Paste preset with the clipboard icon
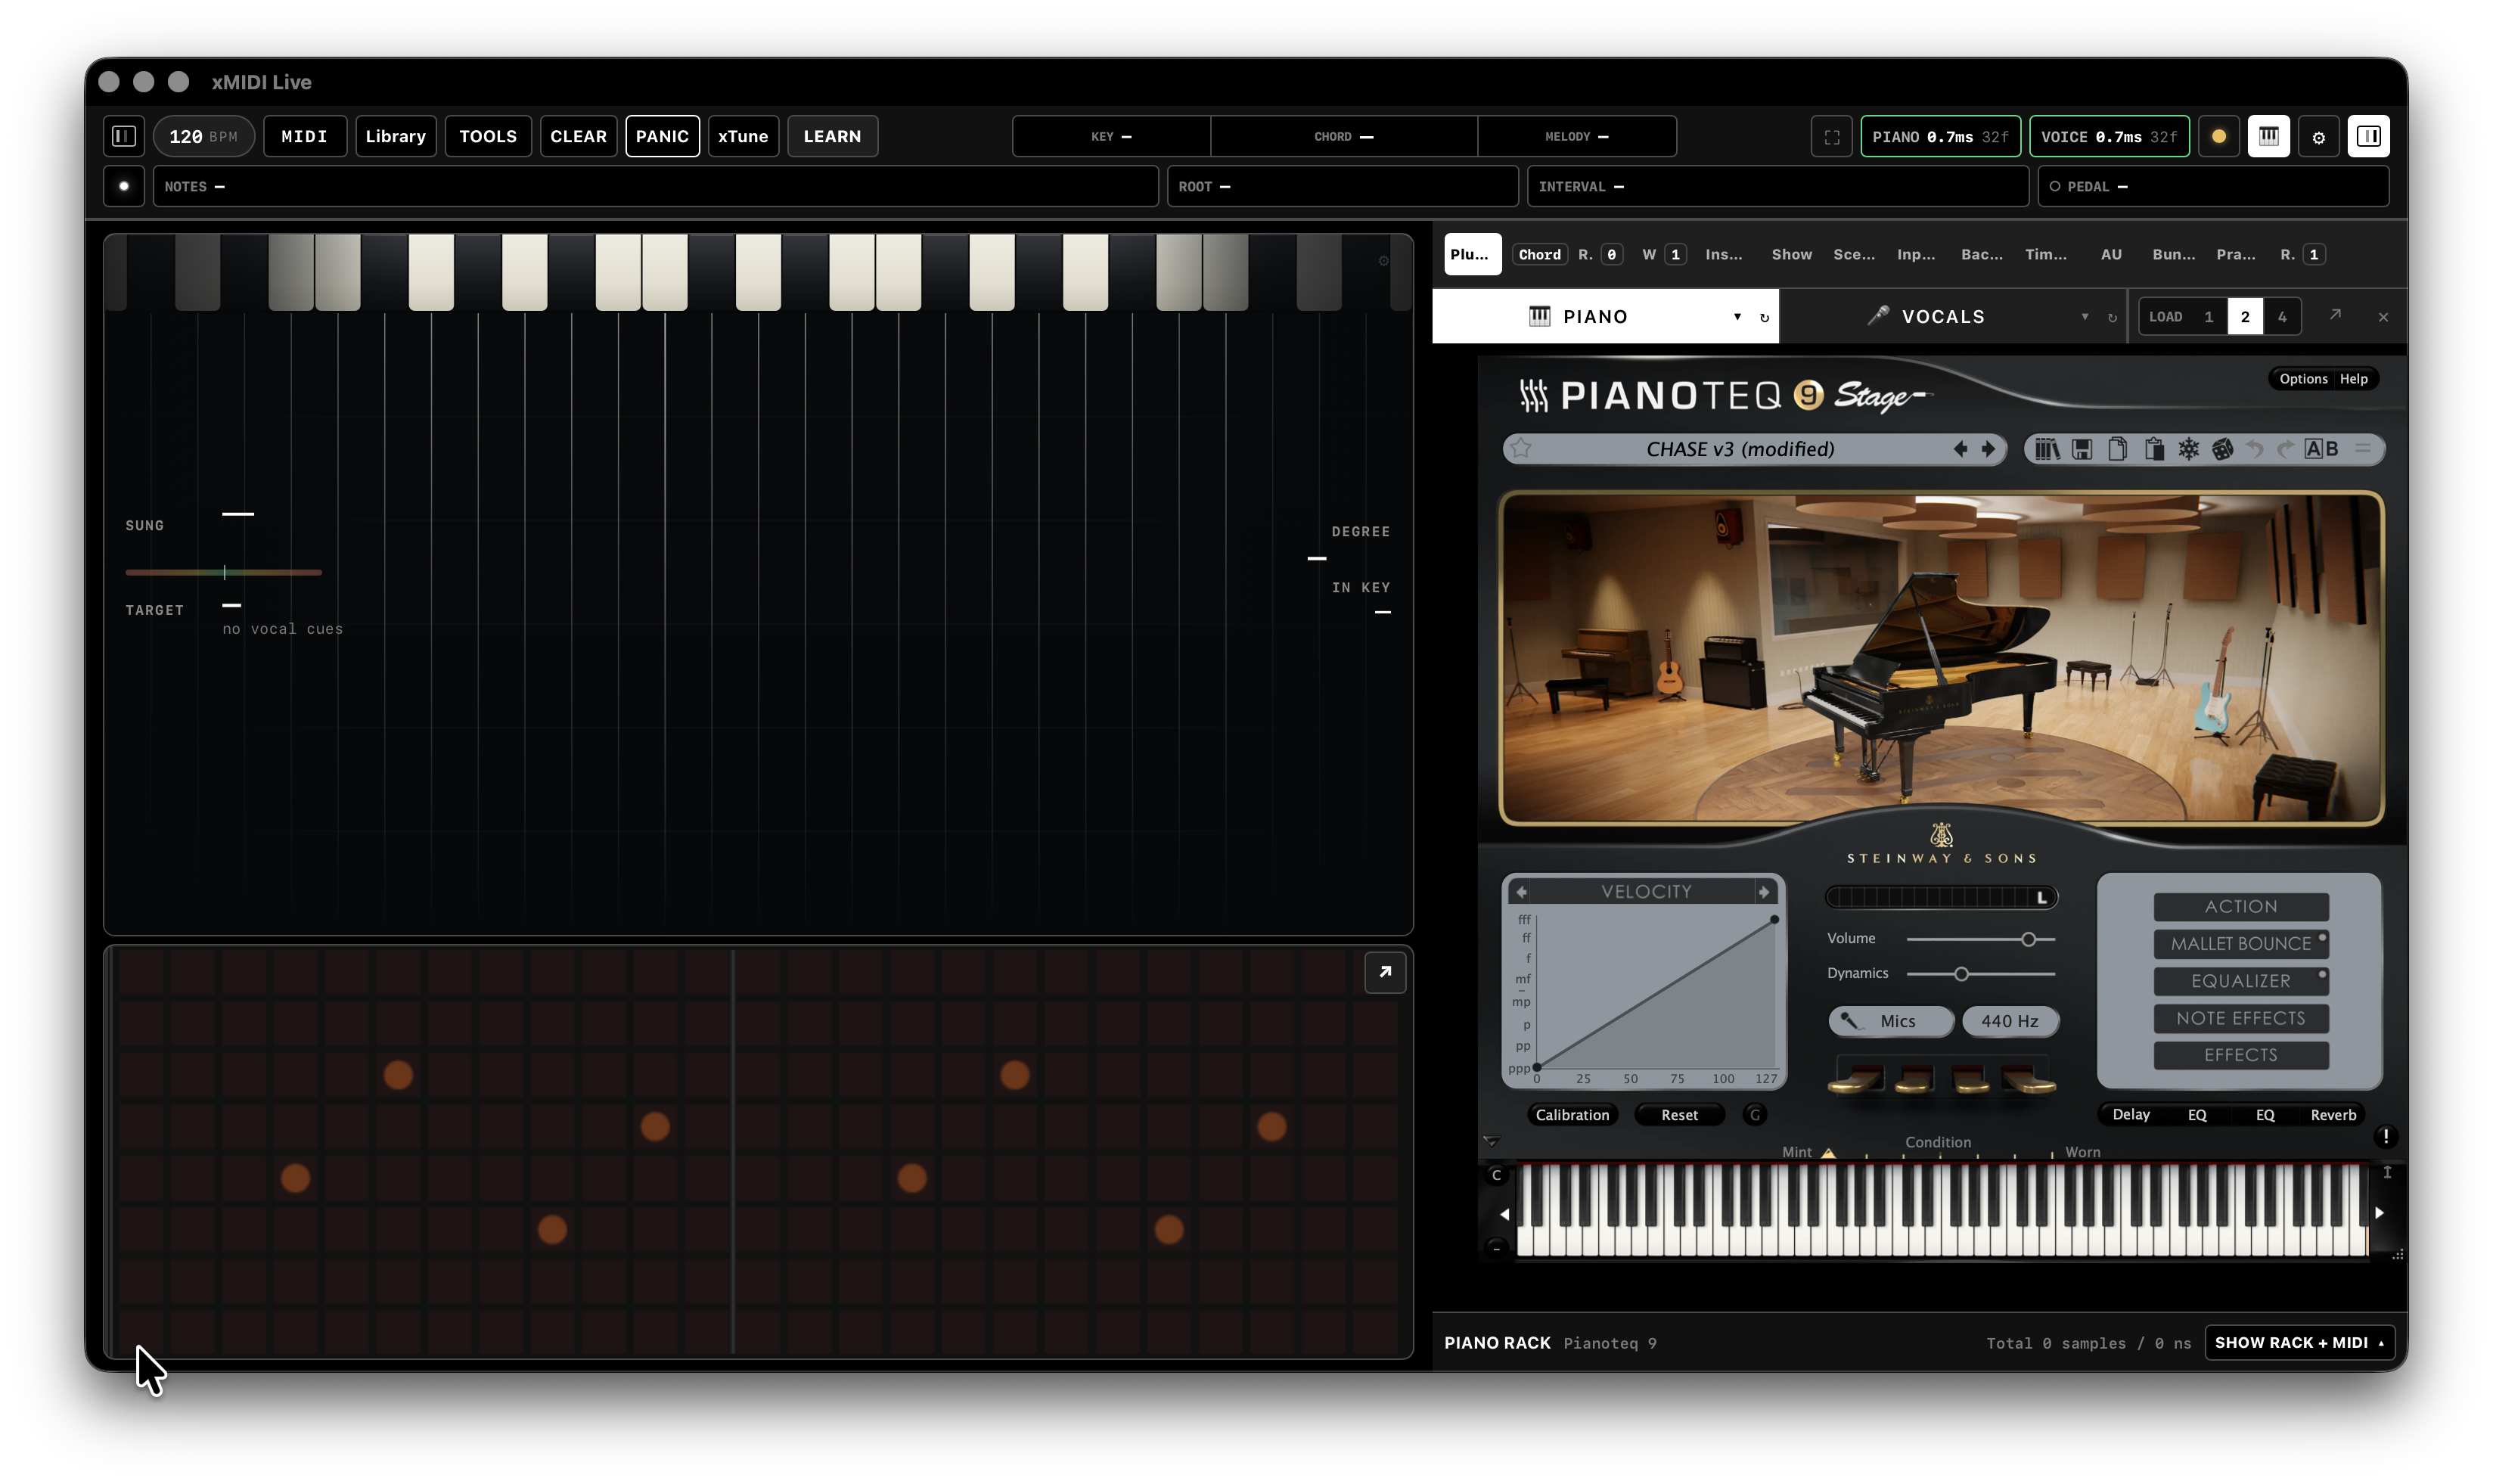The height and width of the screenshot is (1484, 2493). click(2153, 449)
